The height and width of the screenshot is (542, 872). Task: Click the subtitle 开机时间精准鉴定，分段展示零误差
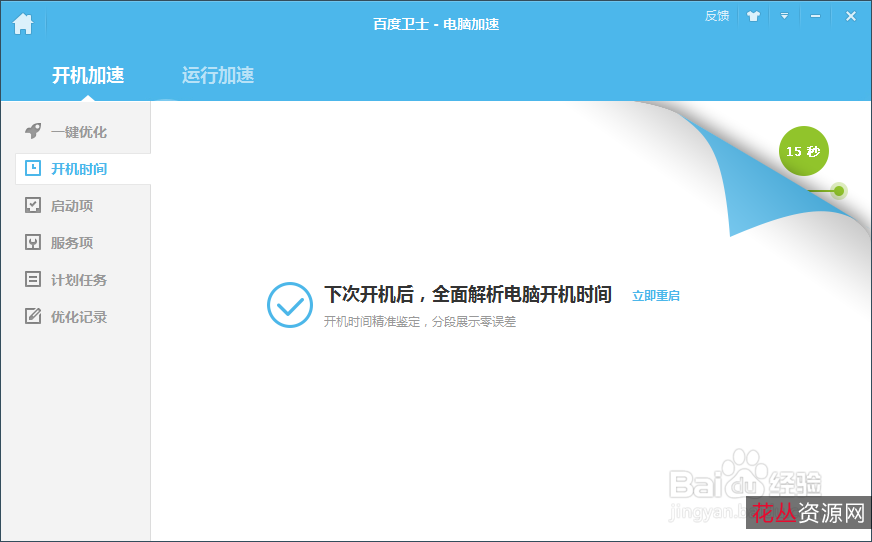[x=420, y=321]
